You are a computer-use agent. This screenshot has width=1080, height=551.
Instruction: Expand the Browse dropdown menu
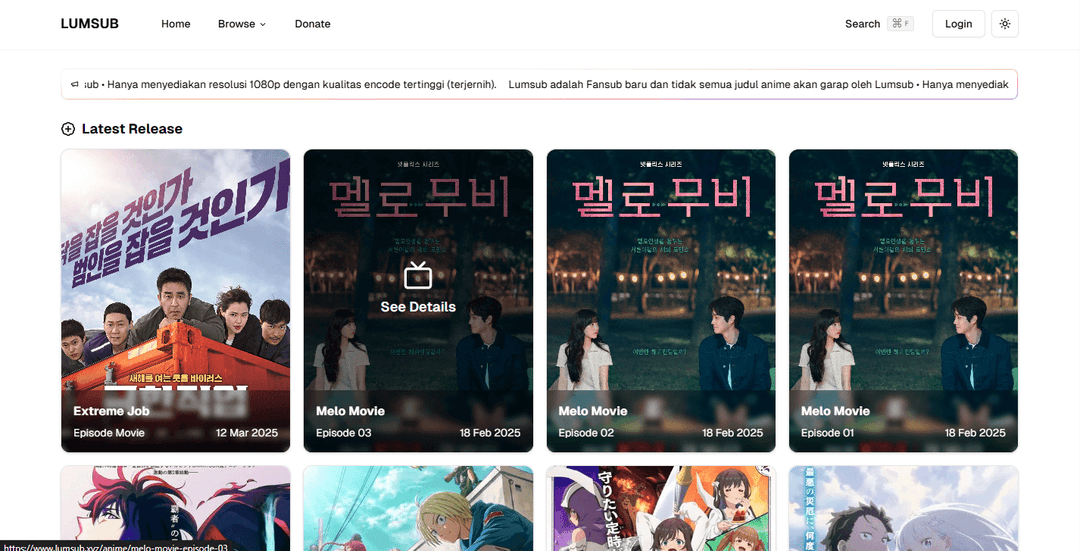[x=242, y=23]
